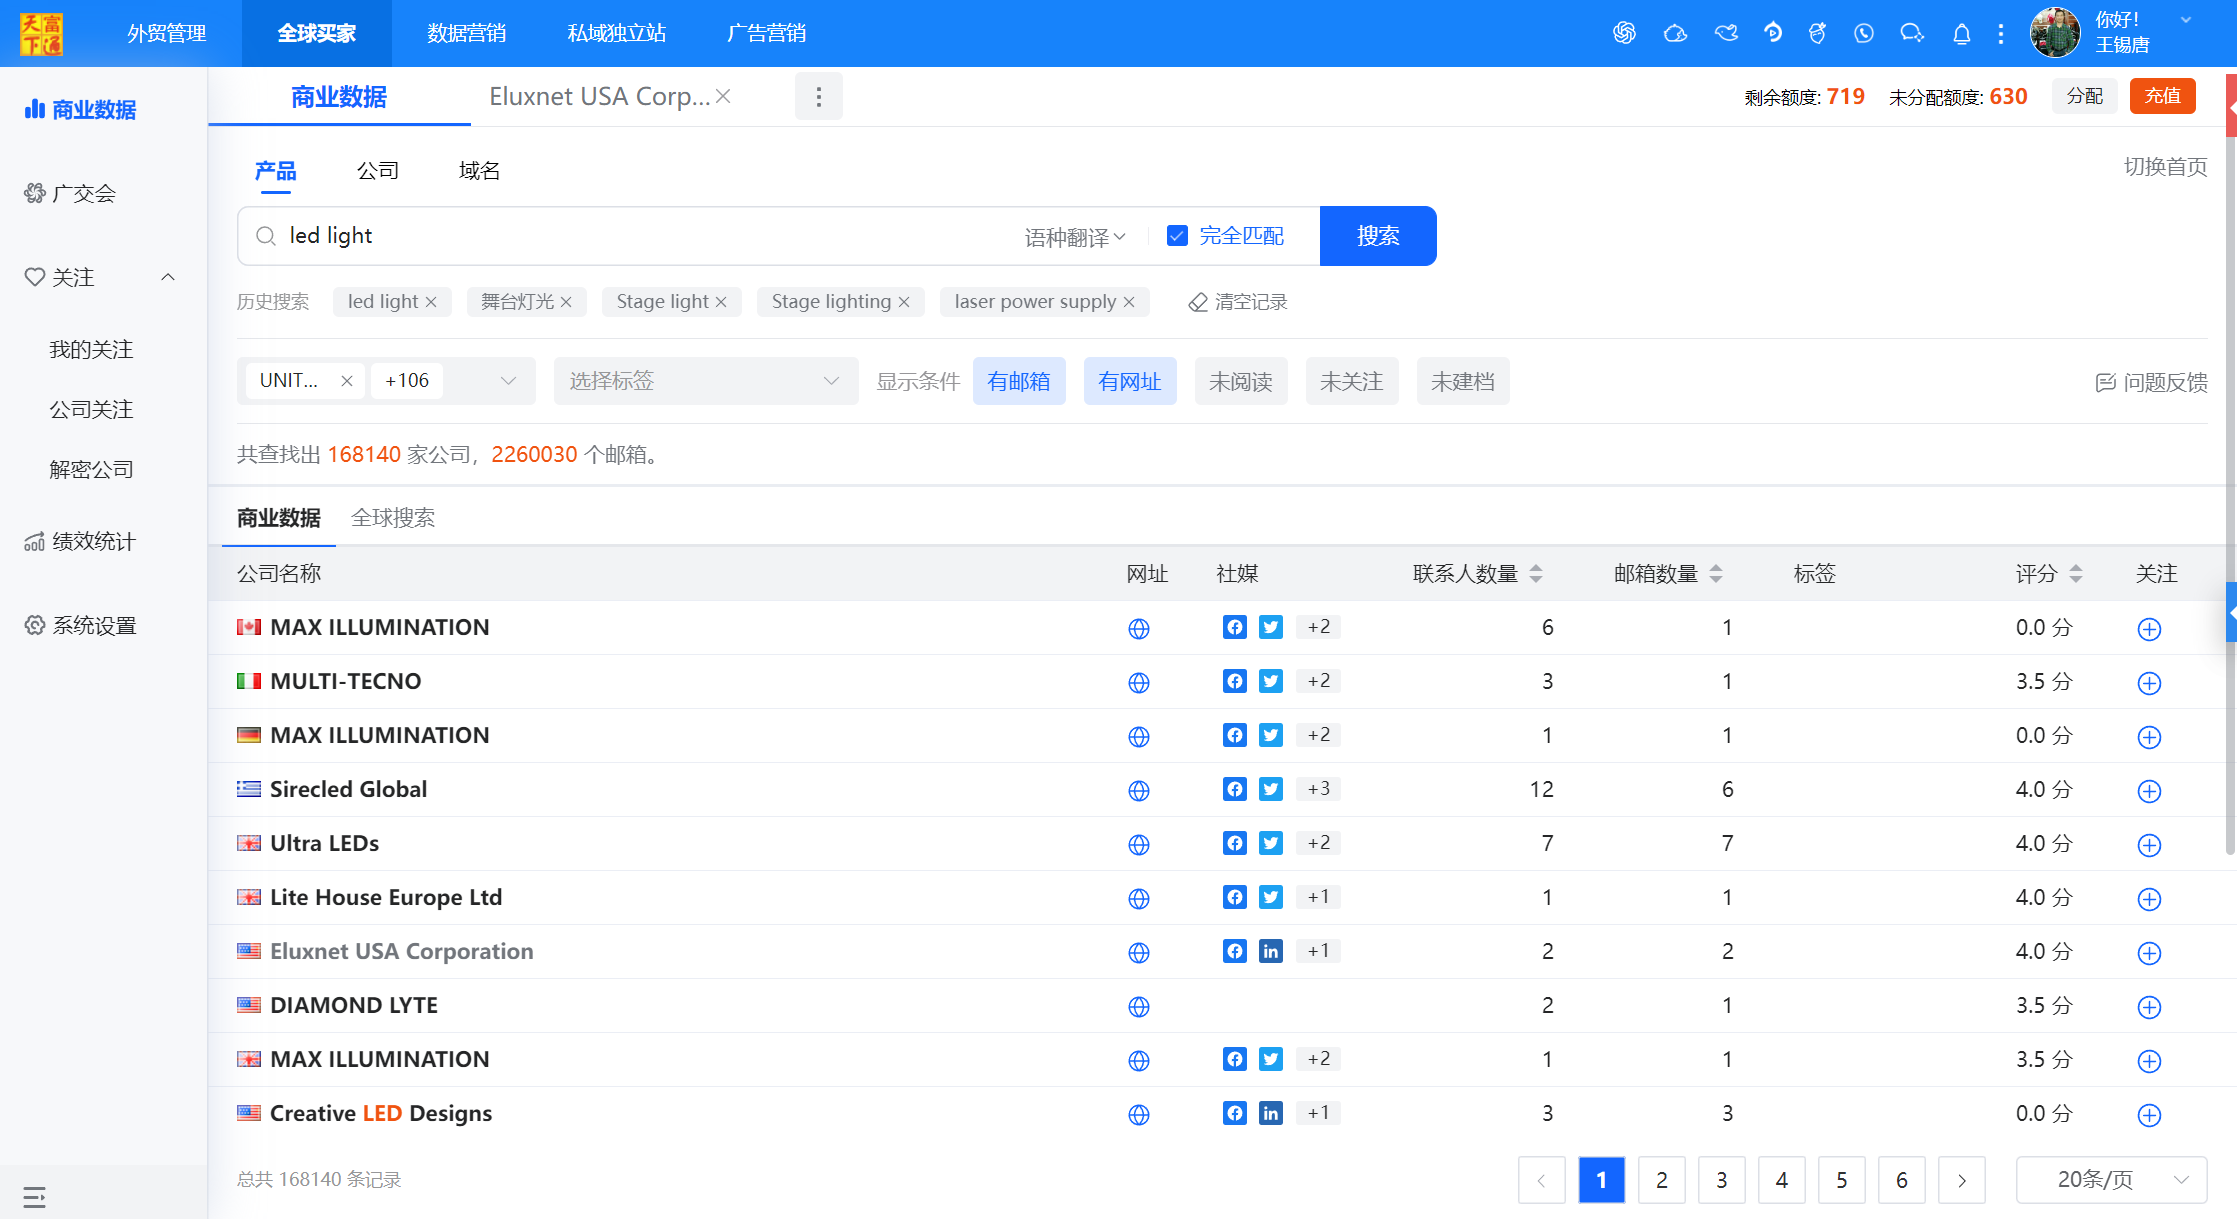Viewport: 2237px width, 1219px height.
Task: Open 问题反馈 feedback link
Action: coord(2152,382)
